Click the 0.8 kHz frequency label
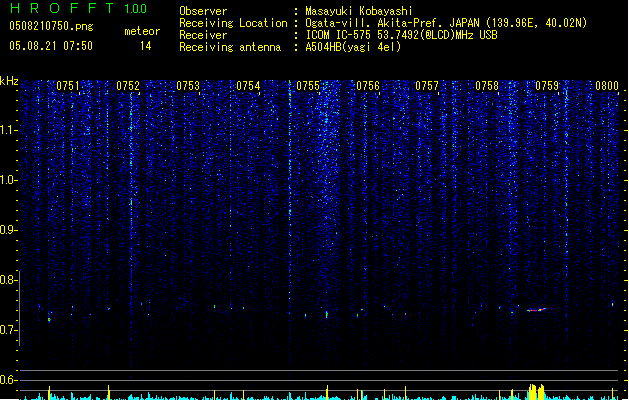Screen dimensions: 629x400 [8, 280]
